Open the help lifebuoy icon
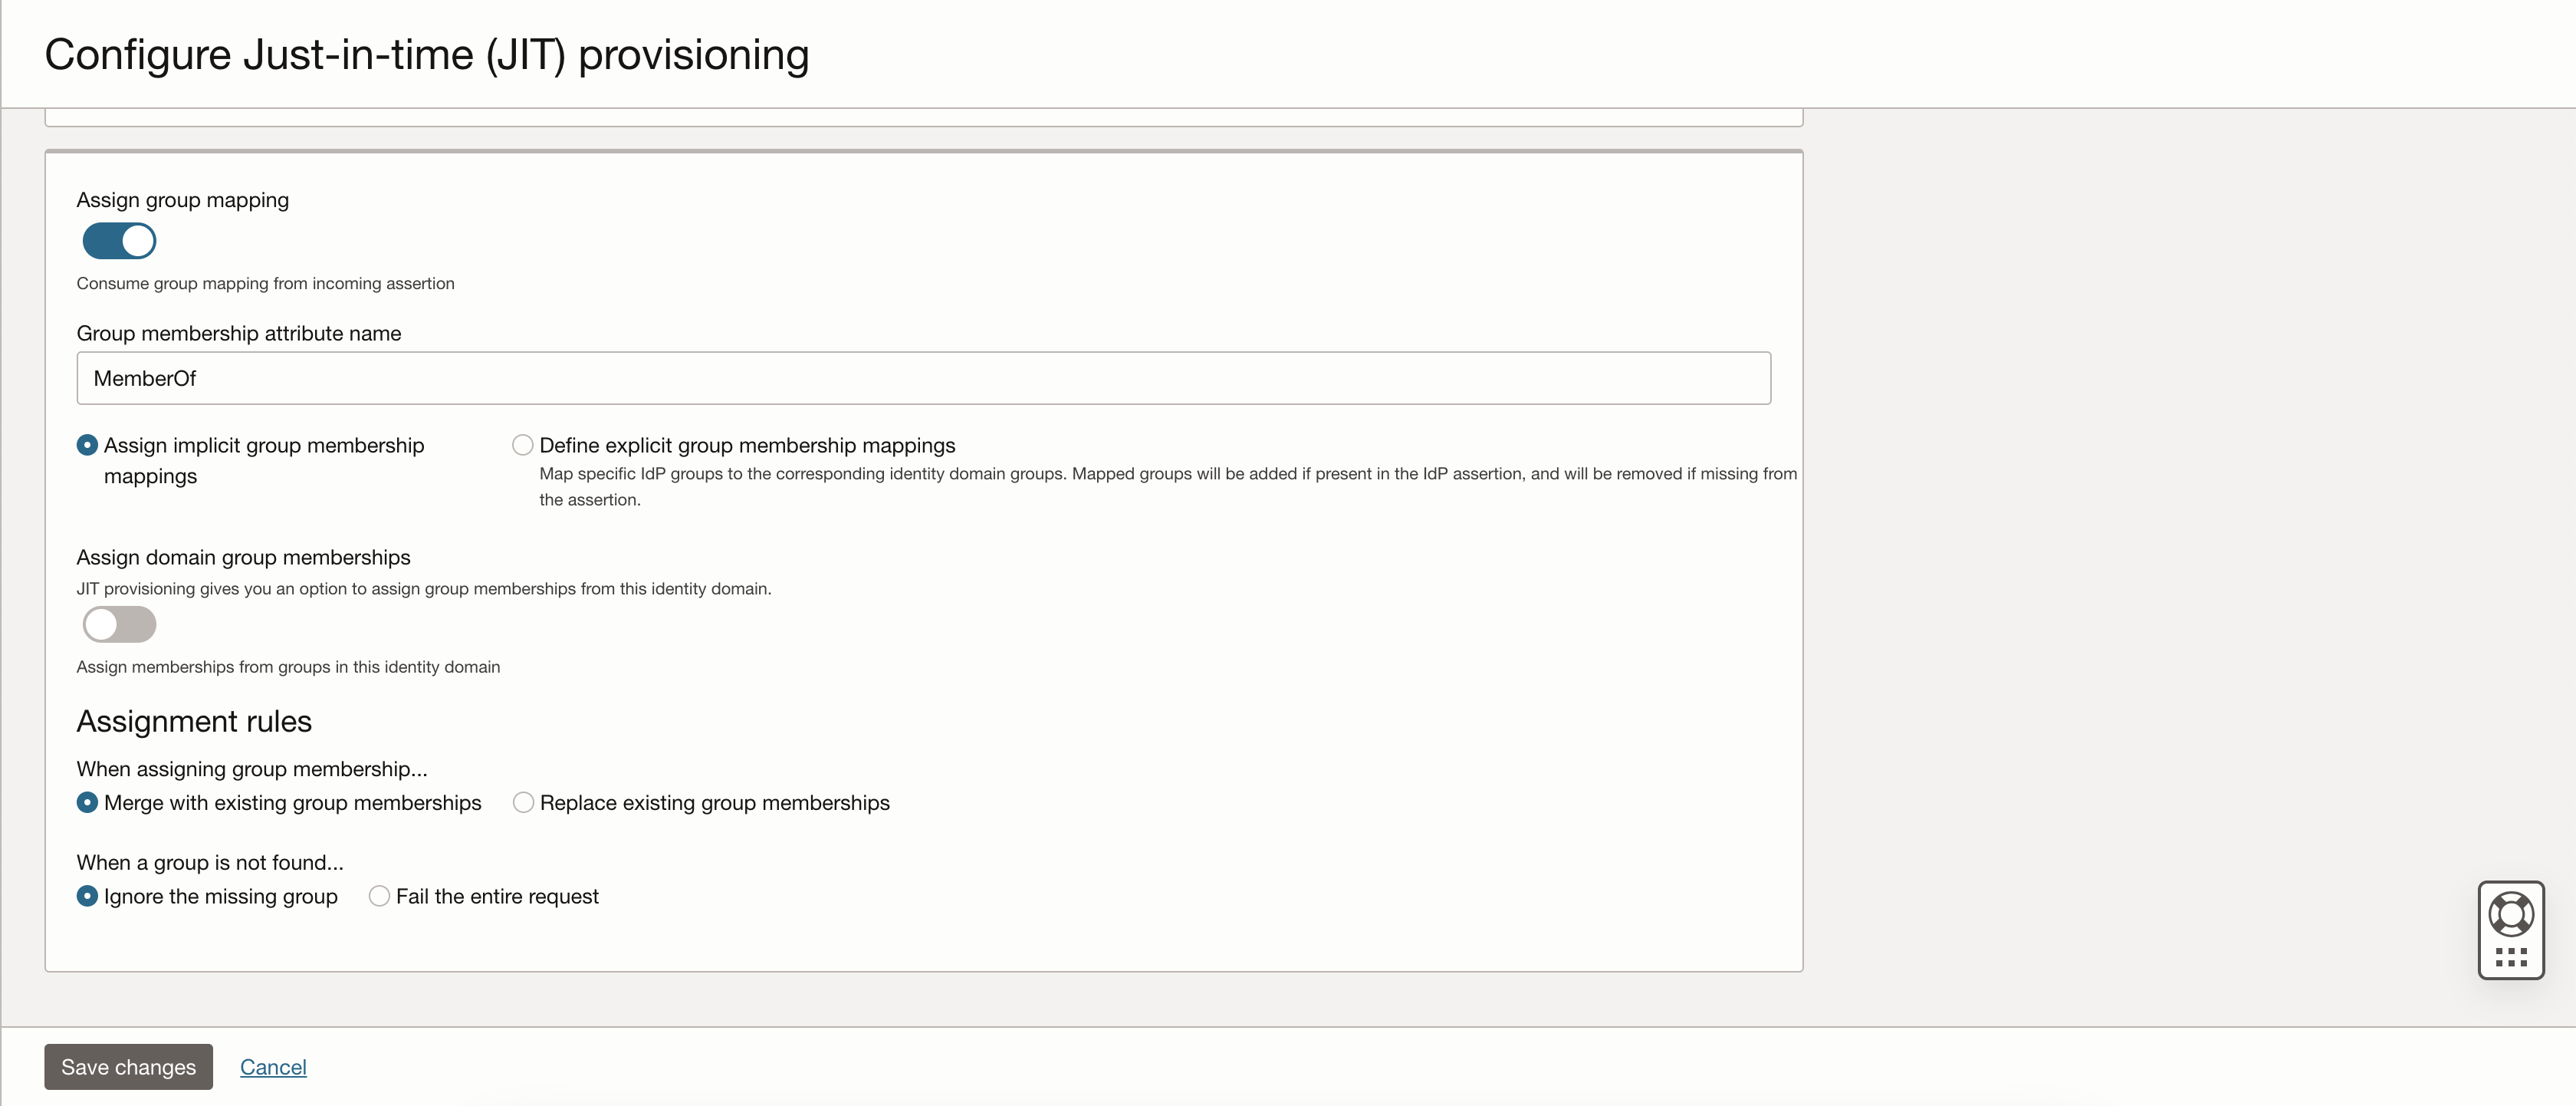Viewport: 2576px width, 1106px height. [2511, 913]
